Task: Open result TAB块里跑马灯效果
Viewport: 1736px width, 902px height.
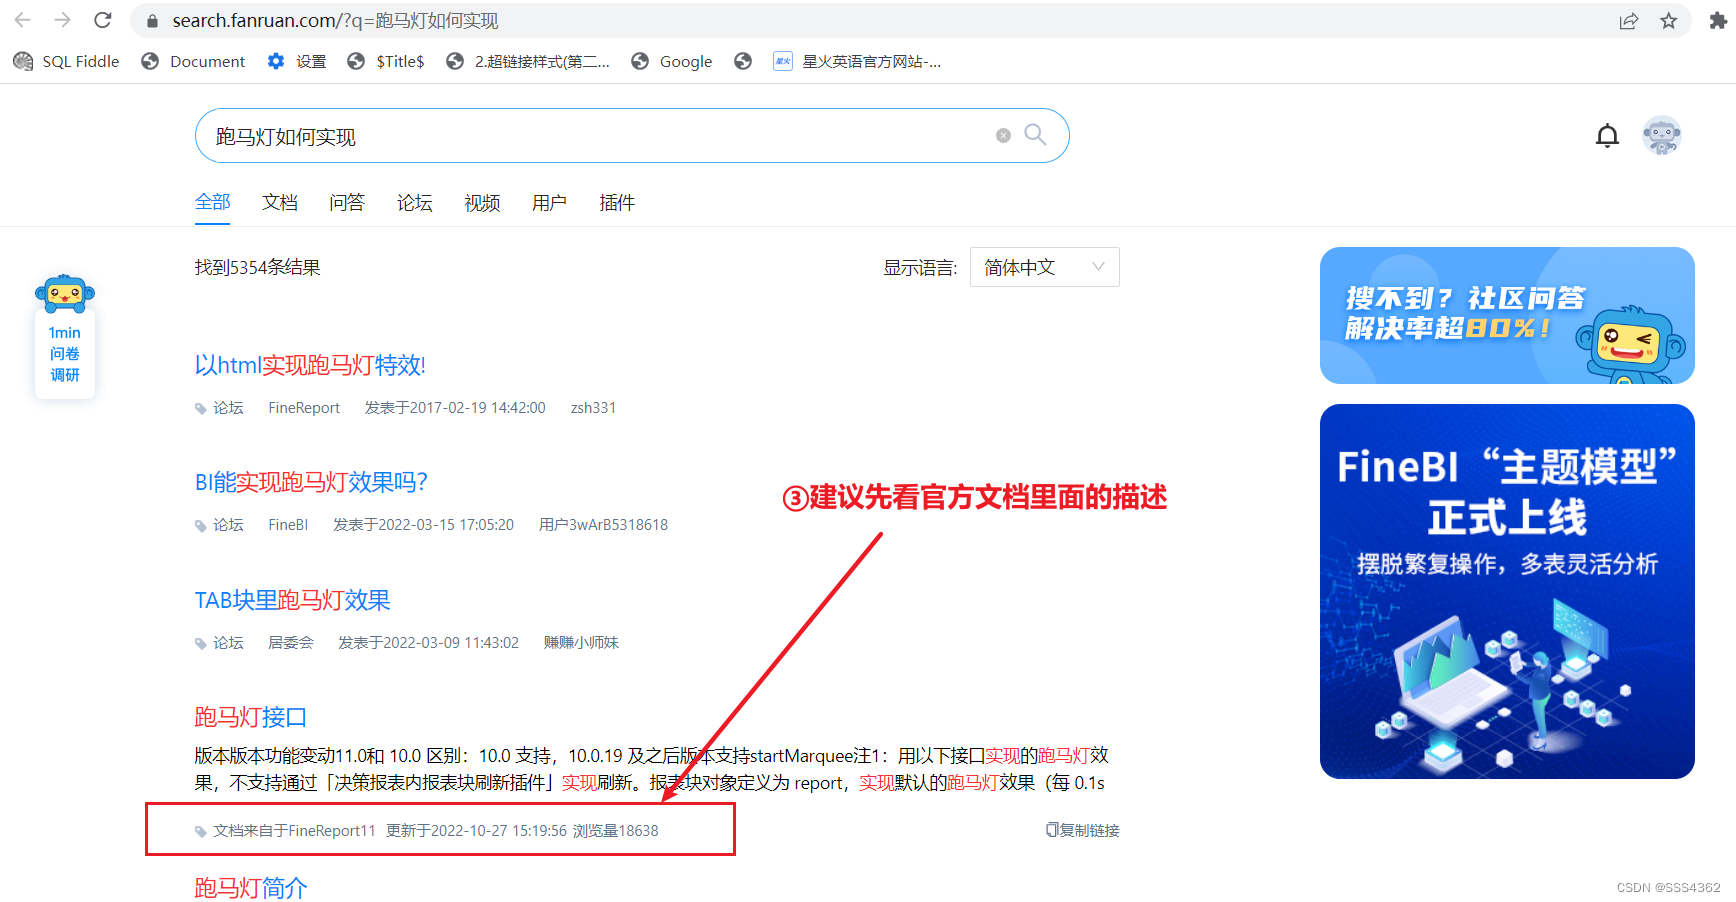Action: (292, 600)
